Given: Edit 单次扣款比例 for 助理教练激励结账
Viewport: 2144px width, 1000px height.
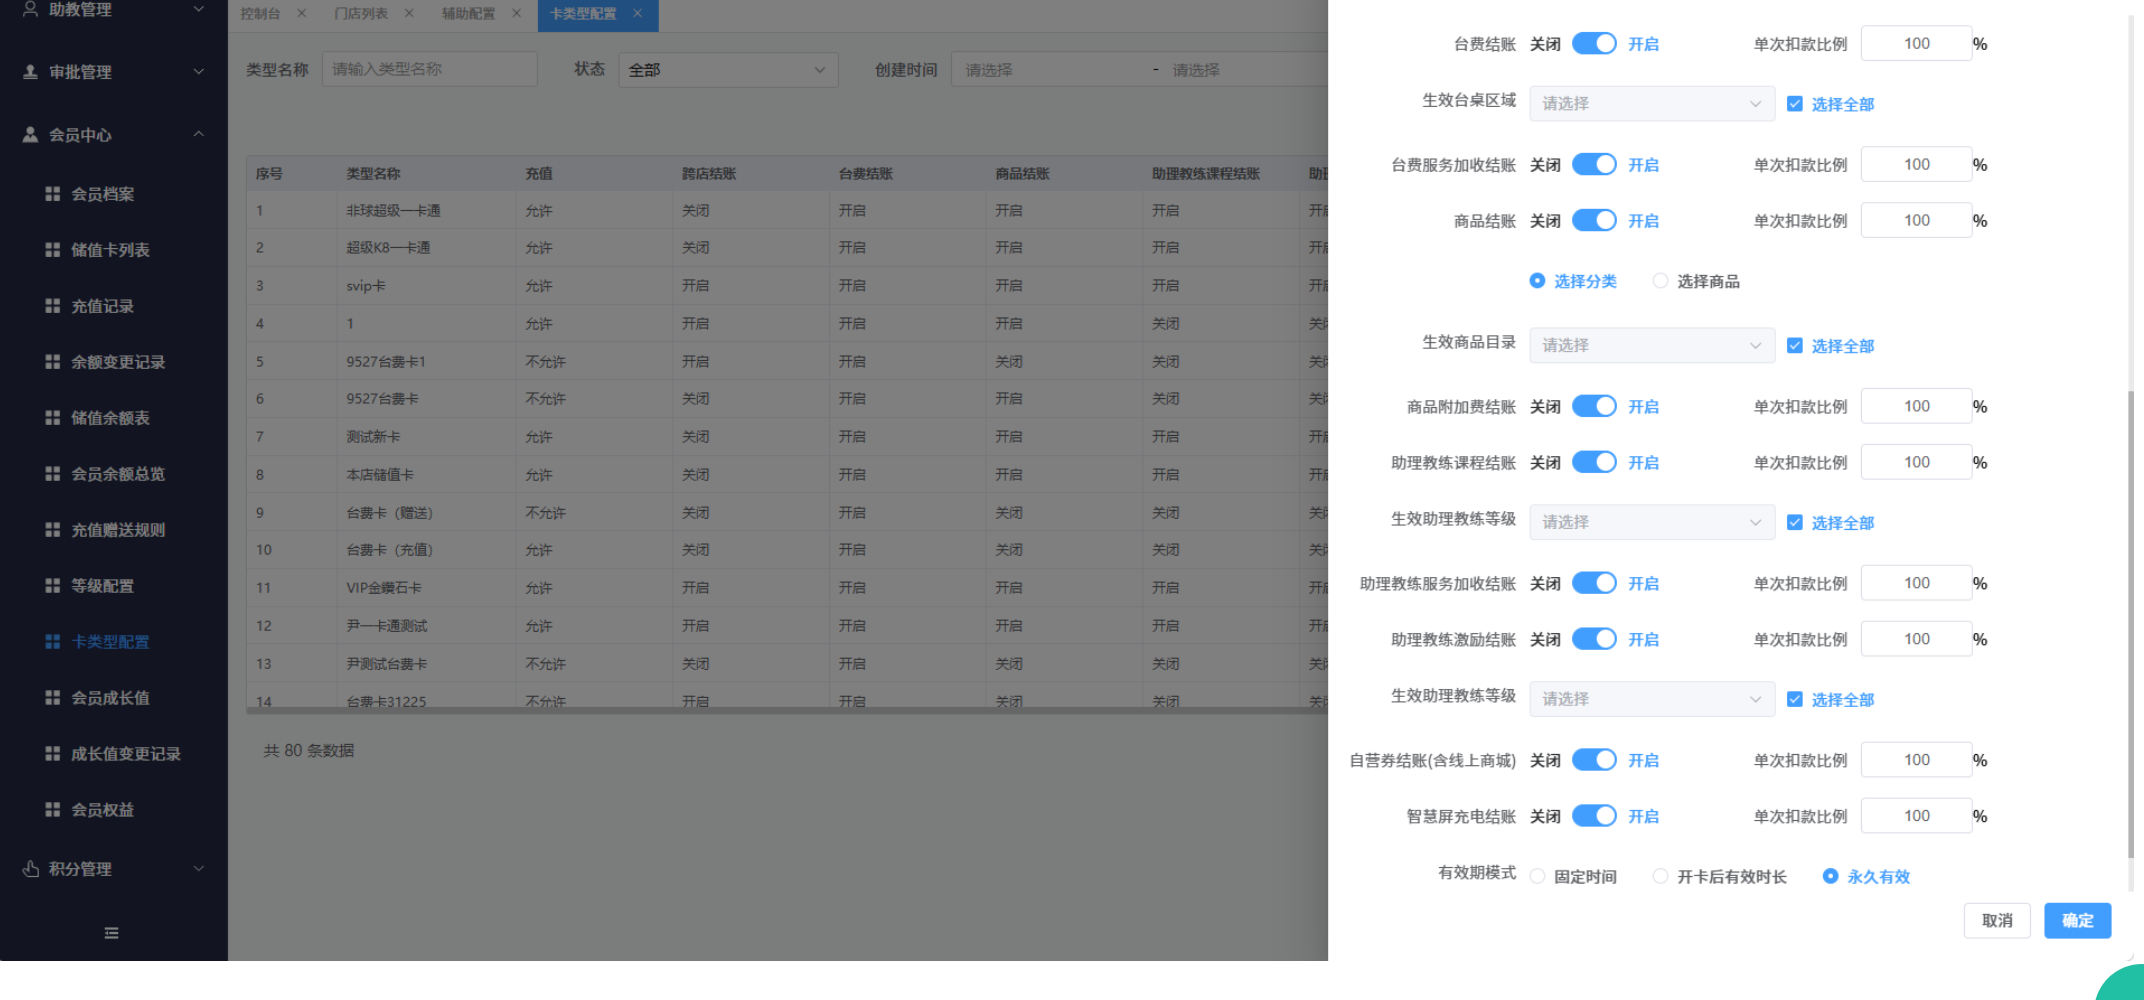Looking at the screenshot, I should (x=1916, y=640).
